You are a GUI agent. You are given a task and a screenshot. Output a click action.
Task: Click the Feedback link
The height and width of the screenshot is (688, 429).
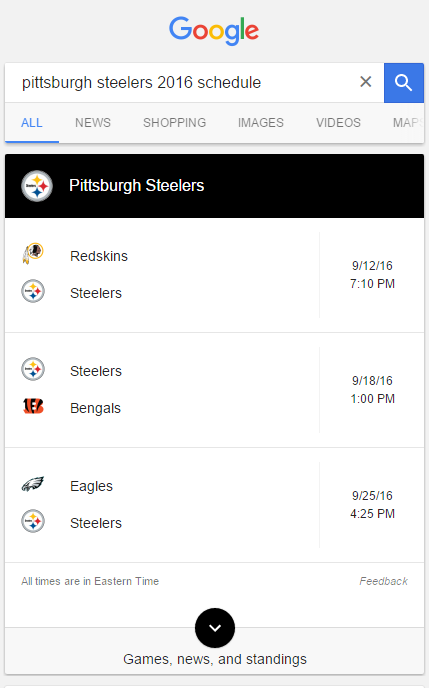pos(383,581)
